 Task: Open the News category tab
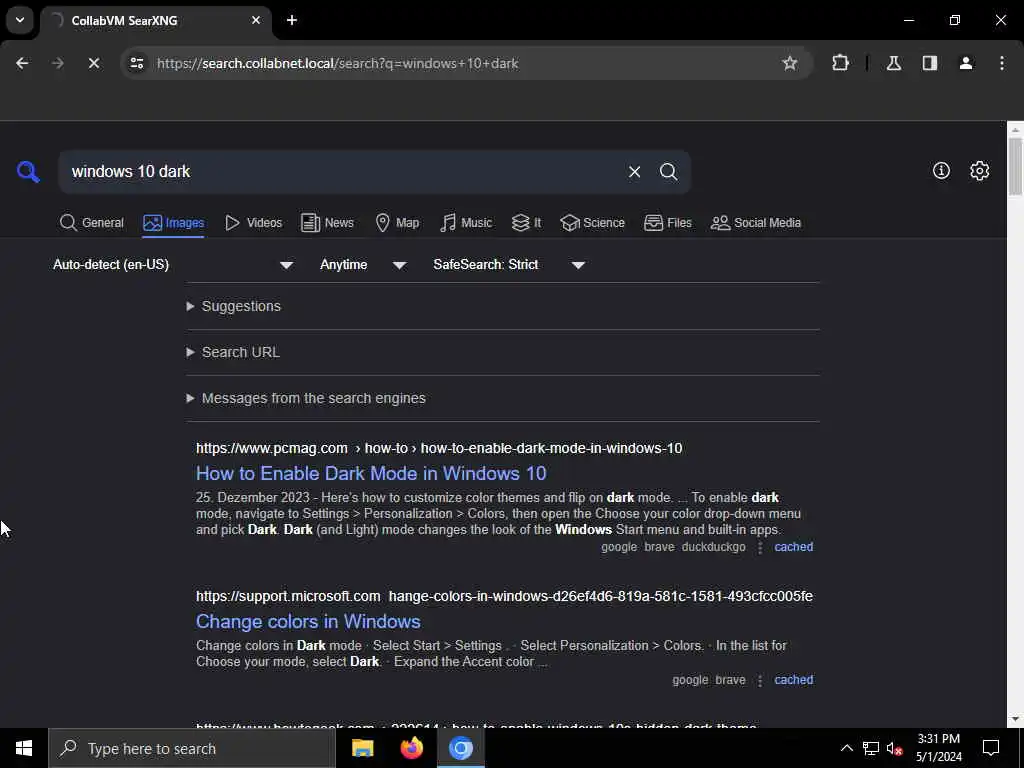click(x=327, y=223)
